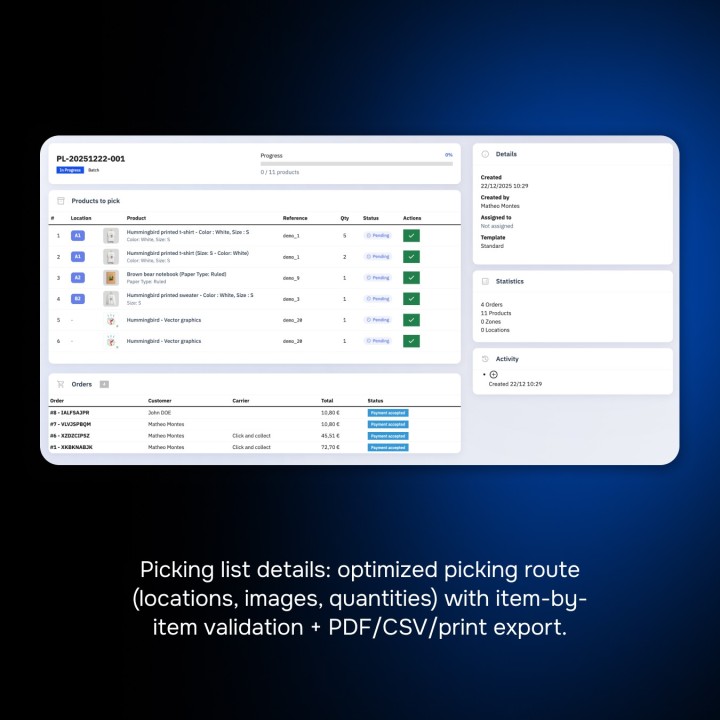Validate the Hummingbird printed sweater row
Viewport: 720px width, 720px height.
[x=411, y=299]
